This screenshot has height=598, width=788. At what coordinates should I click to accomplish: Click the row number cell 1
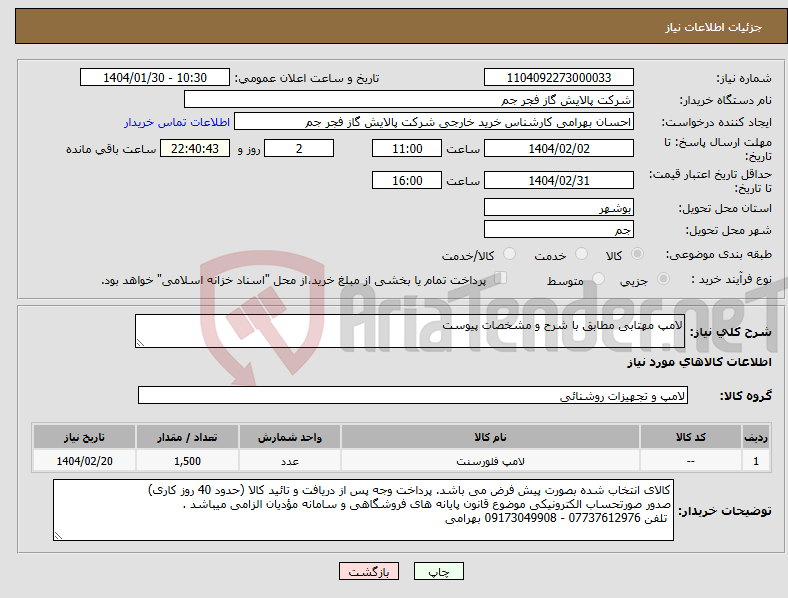pos(756,461)
